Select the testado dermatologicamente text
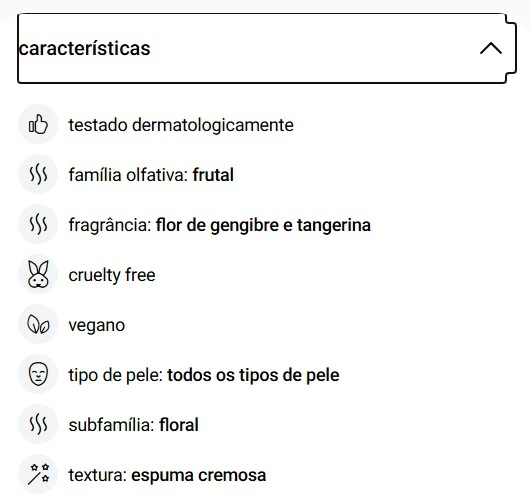 (x=181, y=125)
